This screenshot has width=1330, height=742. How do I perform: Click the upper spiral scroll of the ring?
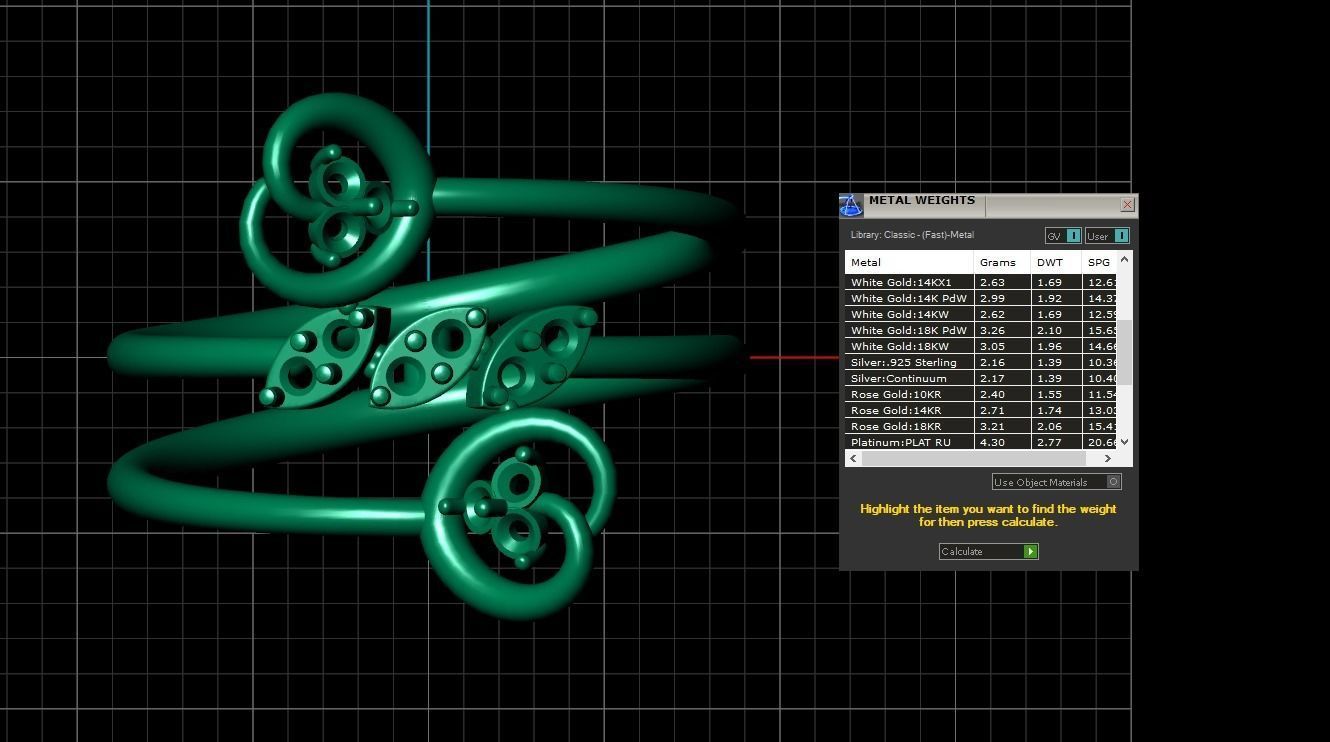pyautogui.click(x=337, y=198)
